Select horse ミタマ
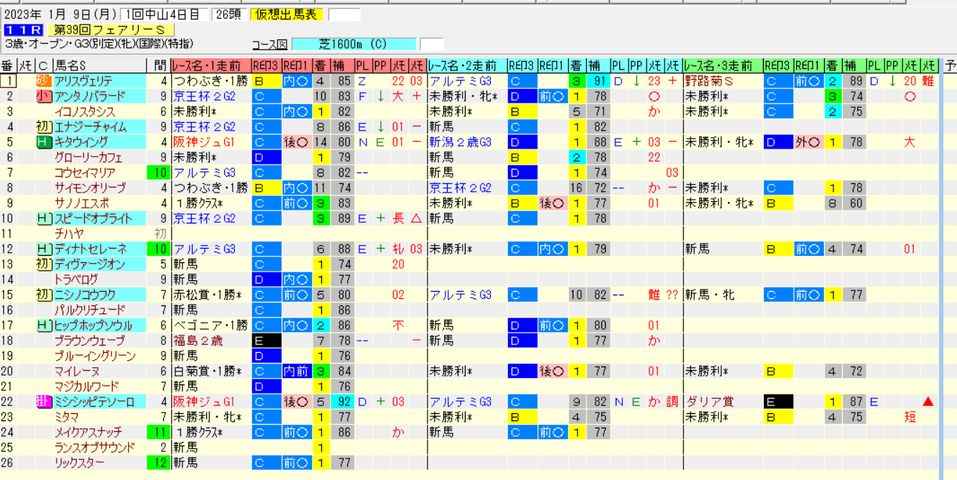The height and width of the screenshot is (480, 957). coord(99,416)
